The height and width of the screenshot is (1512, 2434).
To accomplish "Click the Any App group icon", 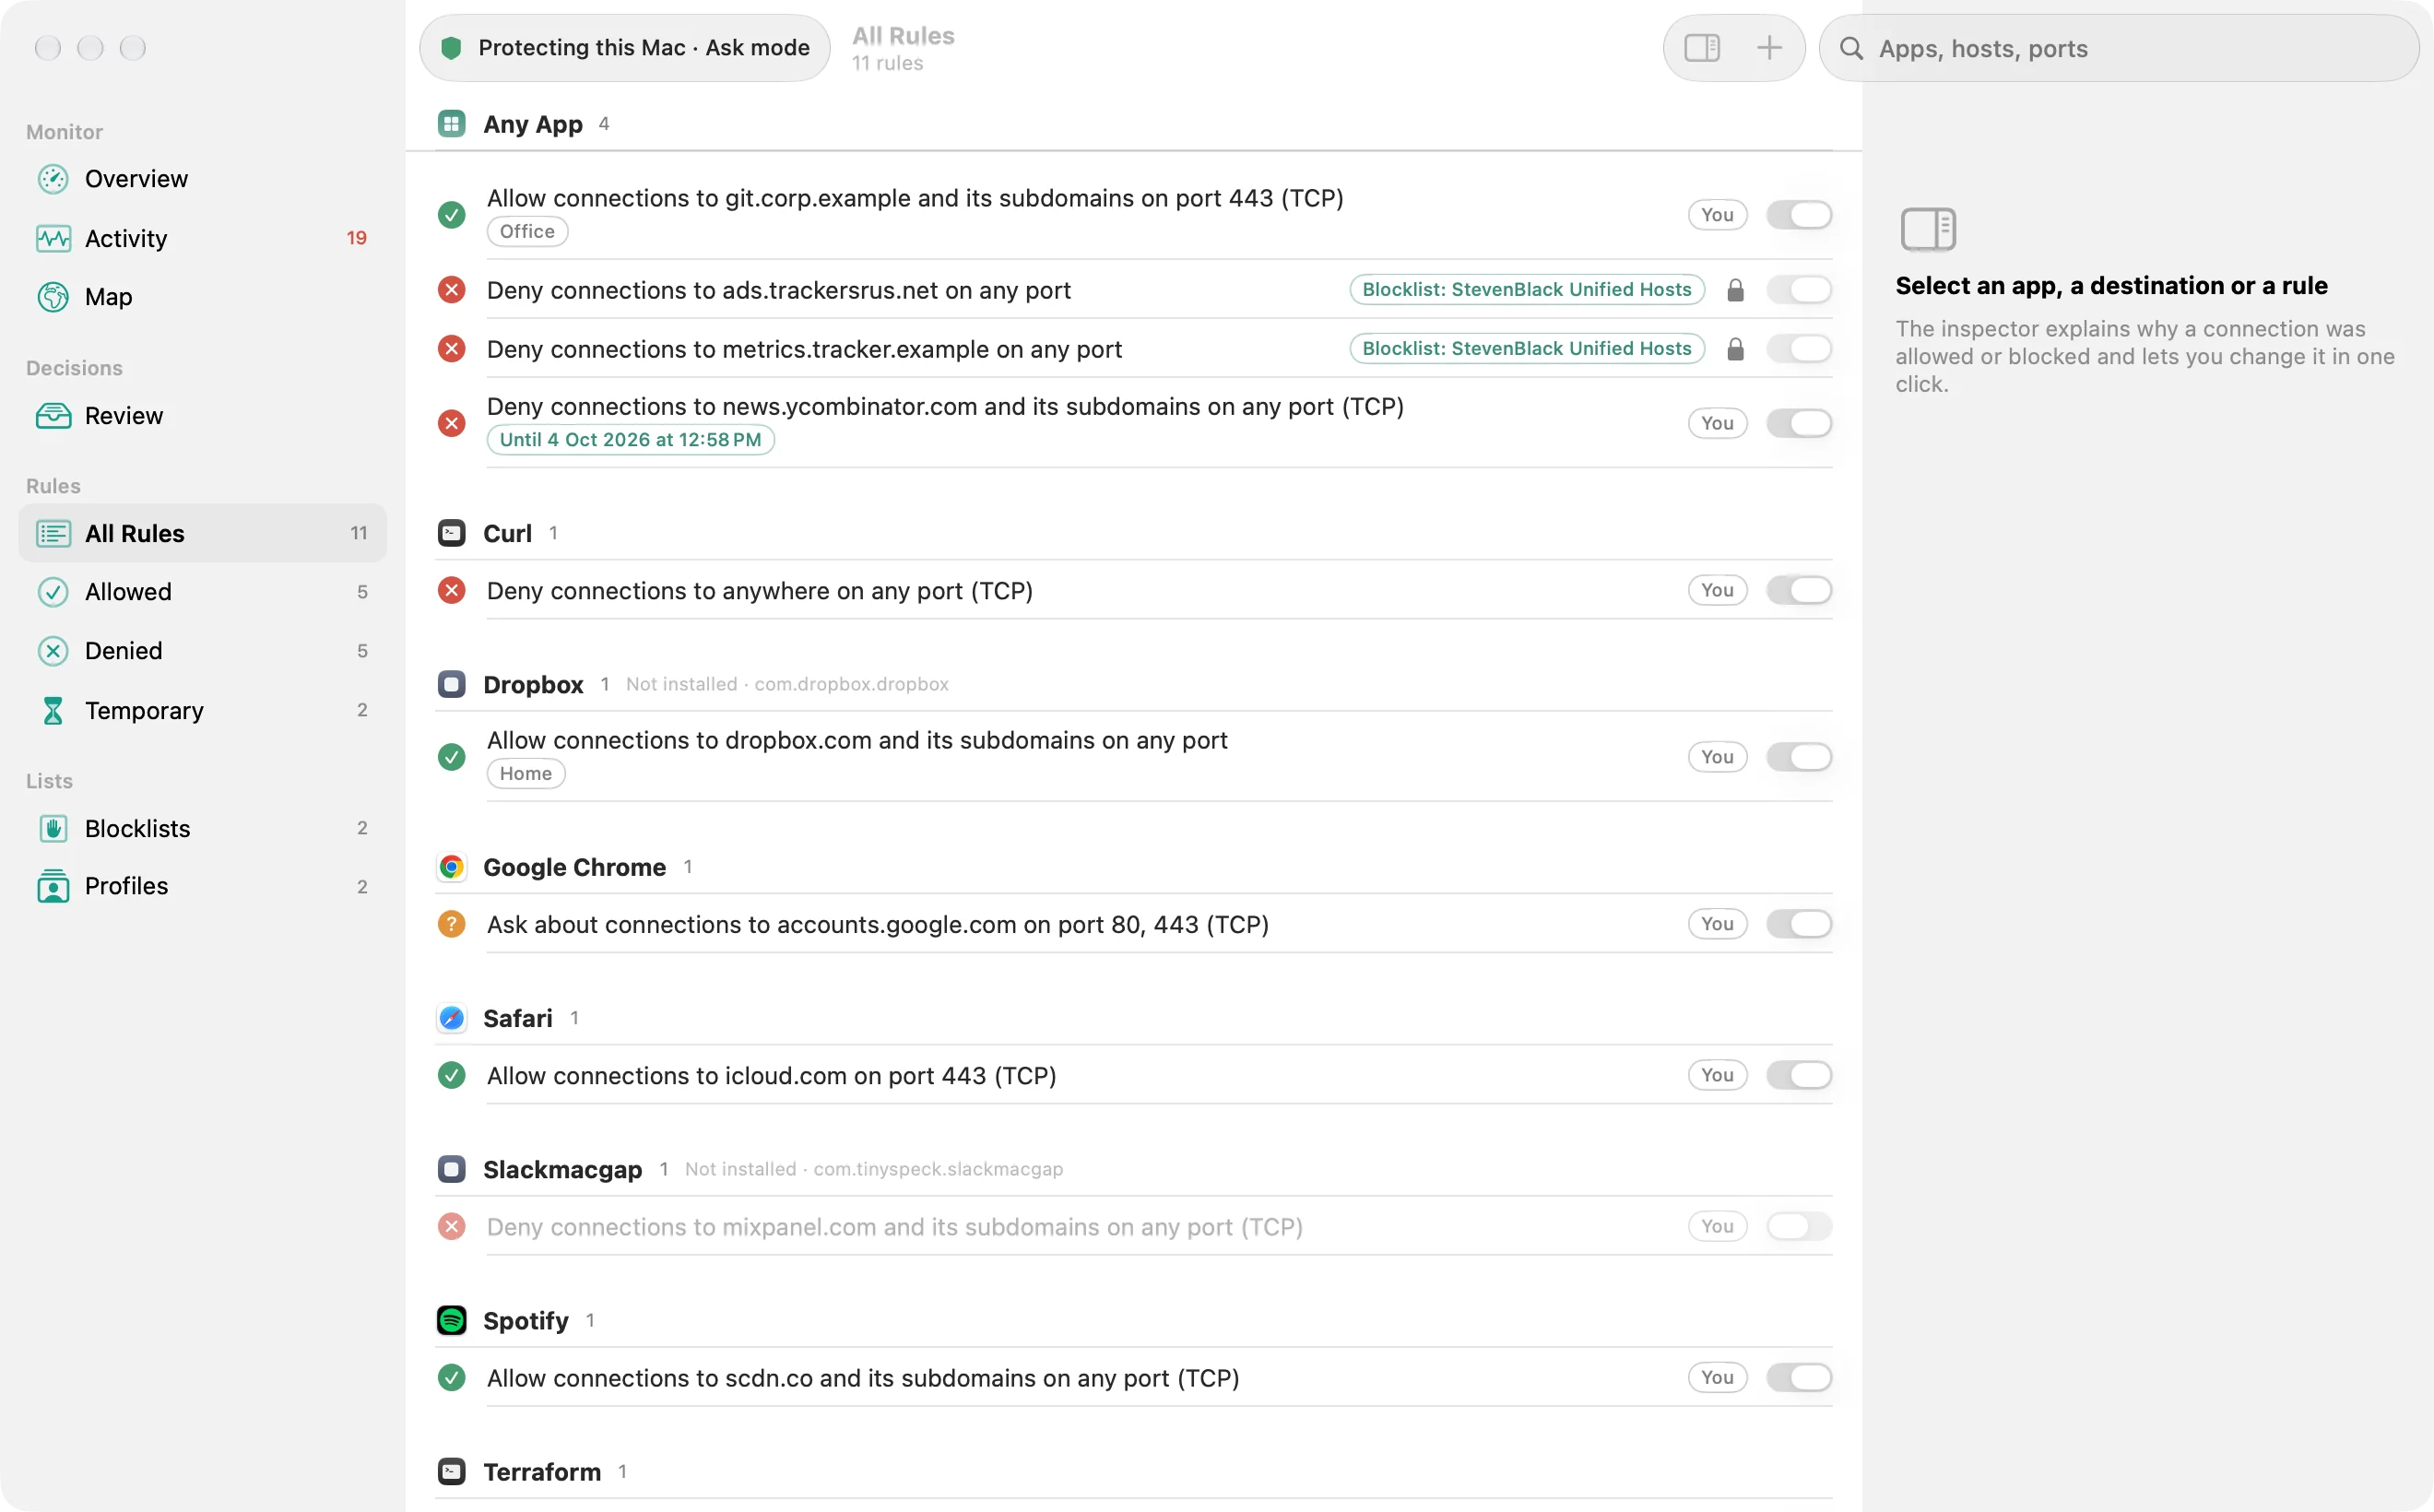I will pyautogui.click(x=452, y=124).
